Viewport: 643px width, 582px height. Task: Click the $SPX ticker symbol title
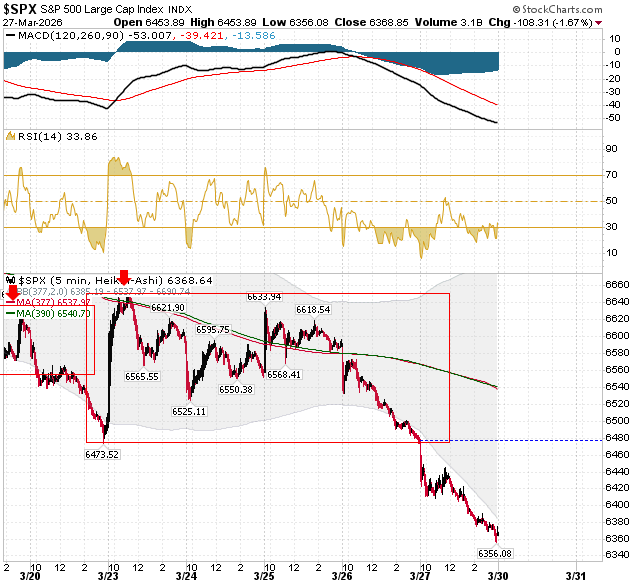pos(20,9)
